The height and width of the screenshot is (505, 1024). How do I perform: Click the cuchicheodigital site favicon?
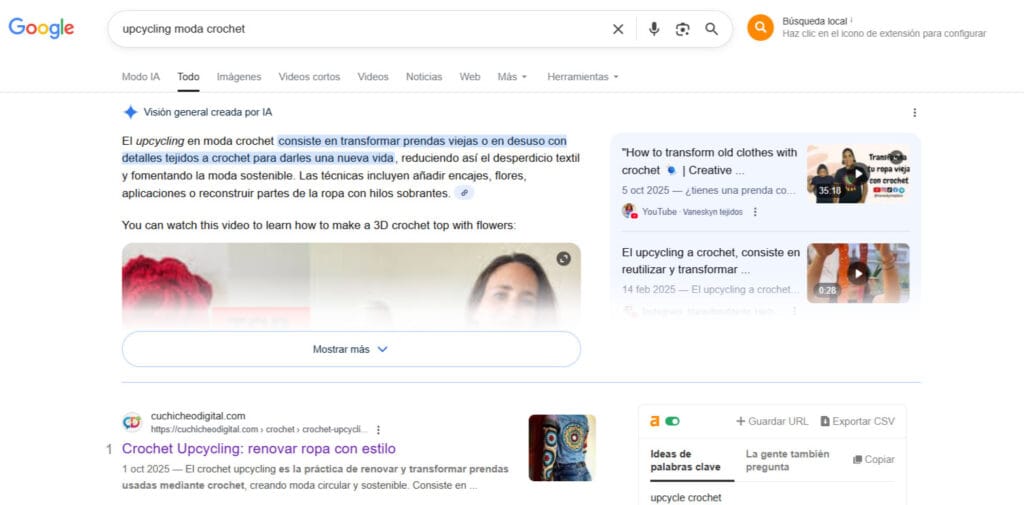pyautogui.click(x=132, y=422)
